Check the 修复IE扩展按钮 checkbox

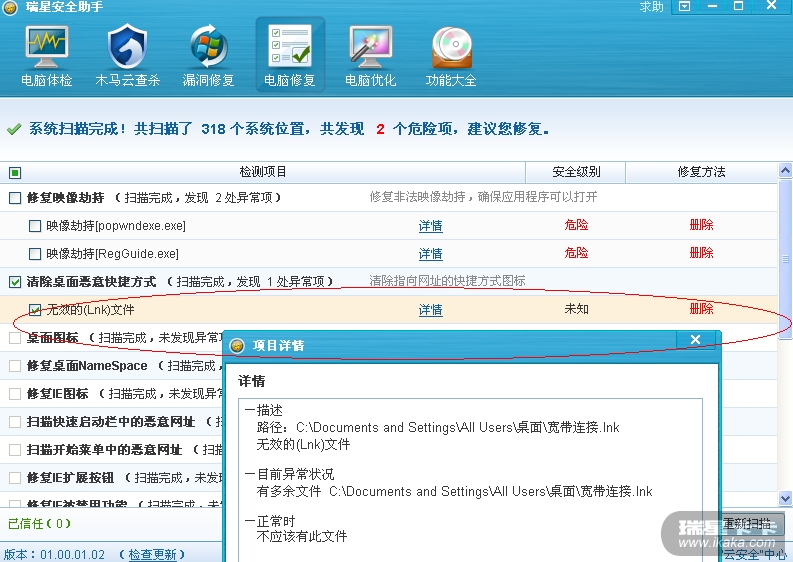tap(15, 478)
